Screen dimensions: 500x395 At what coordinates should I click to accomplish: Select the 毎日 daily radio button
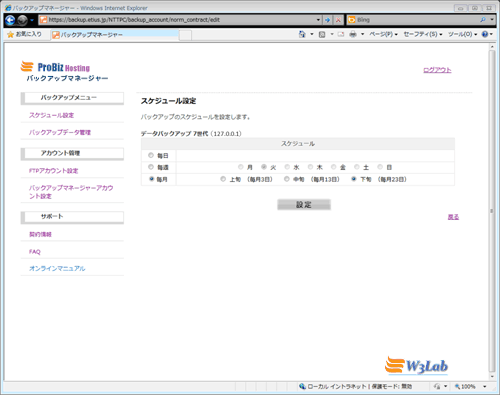tap(151, 155)
